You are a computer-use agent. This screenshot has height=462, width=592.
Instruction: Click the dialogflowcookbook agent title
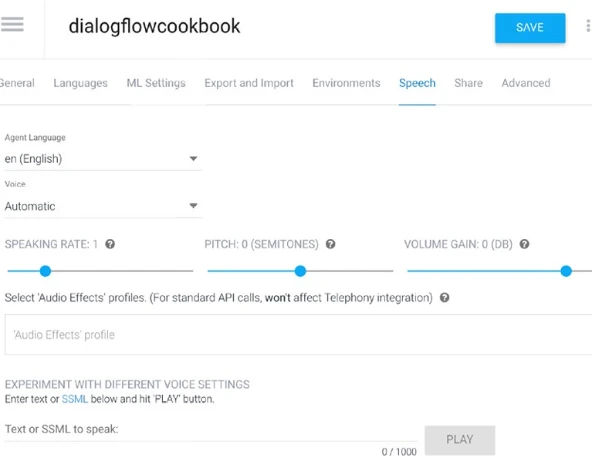[154, 26]
